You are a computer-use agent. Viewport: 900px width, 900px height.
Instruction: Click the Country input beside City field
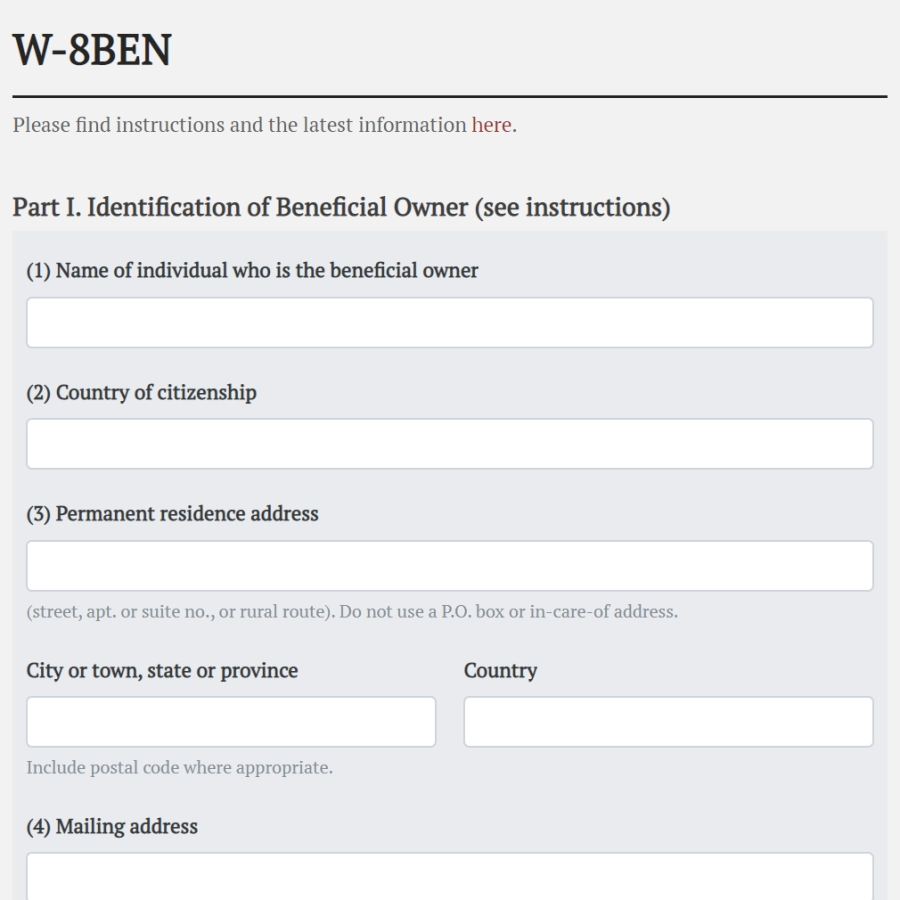click(x=669, y=721)
